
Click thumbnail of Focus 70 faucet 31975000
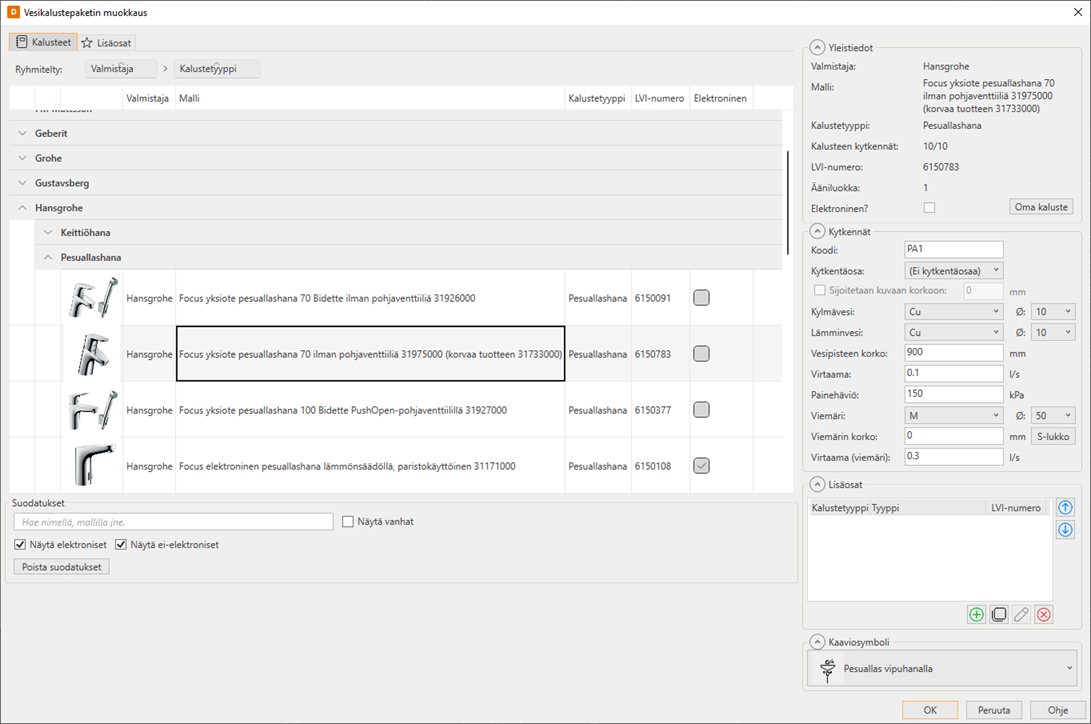tap(93, 354)
